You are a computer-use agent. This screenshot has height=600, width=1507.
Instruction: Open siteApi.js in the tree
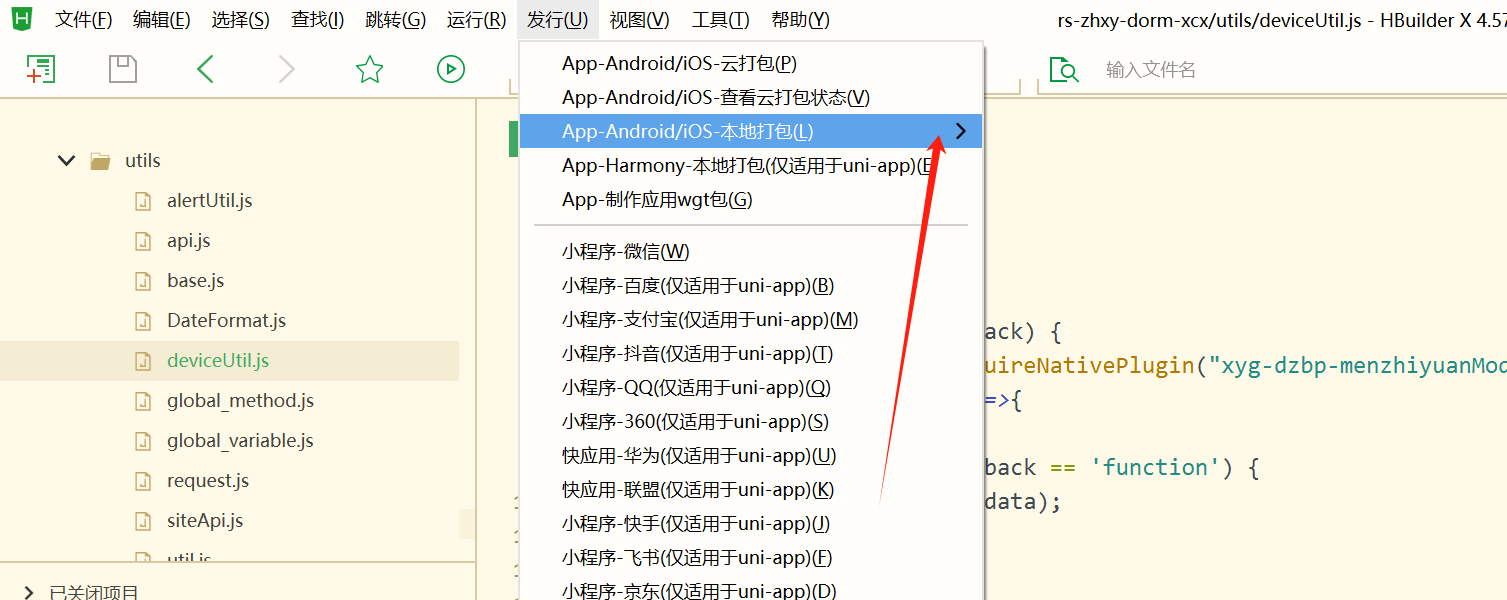(205, 521)
